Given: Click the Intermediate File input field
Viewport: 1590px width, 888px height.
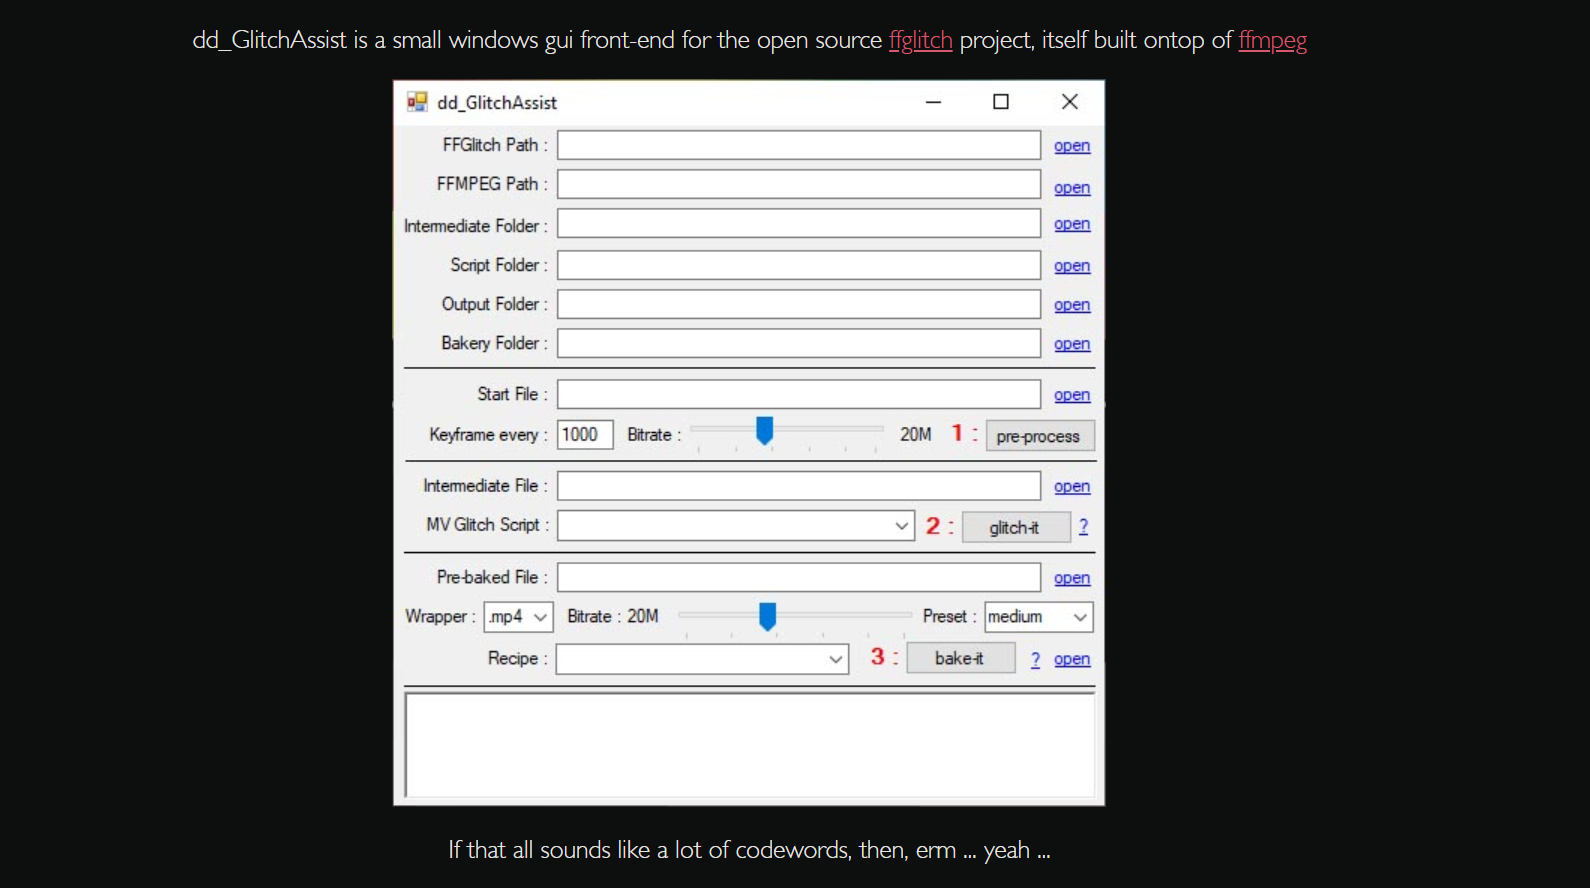Looking at the screenshot, I should tap(799, 486).
